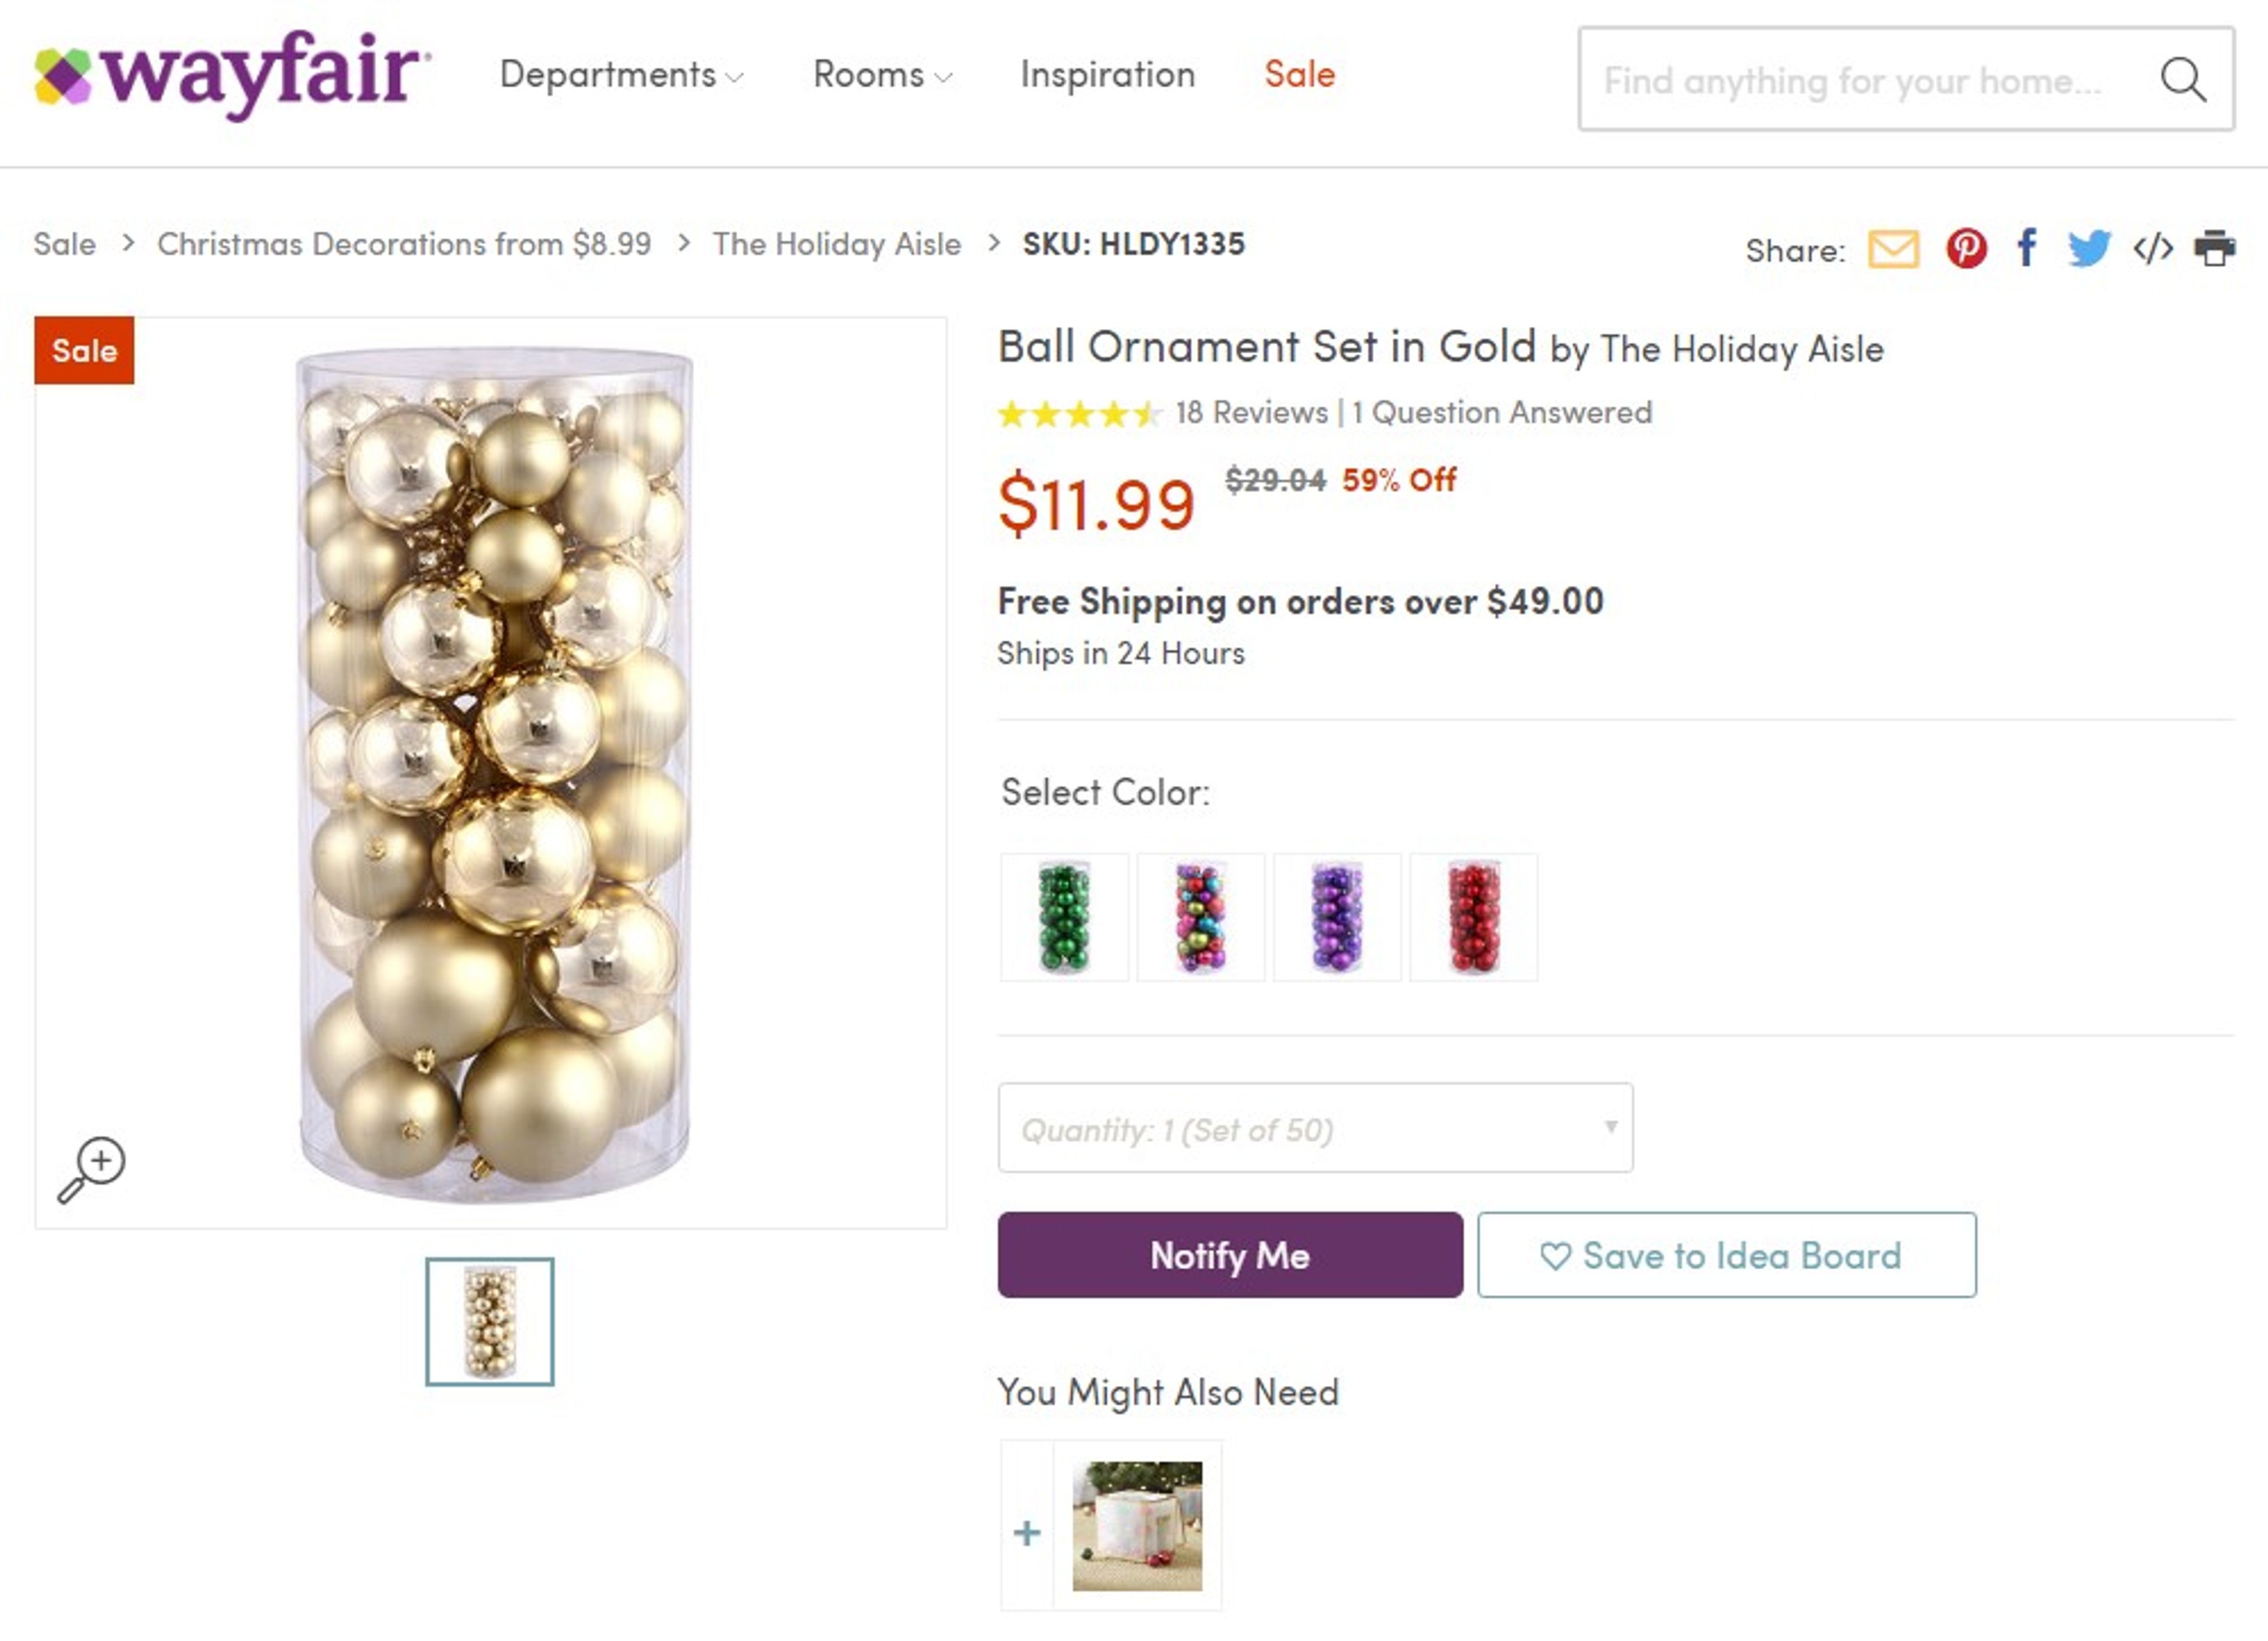The image size is (2268, 1641).
Task: Click the gold ornament thumbnail
Action: coord(489,1322)
